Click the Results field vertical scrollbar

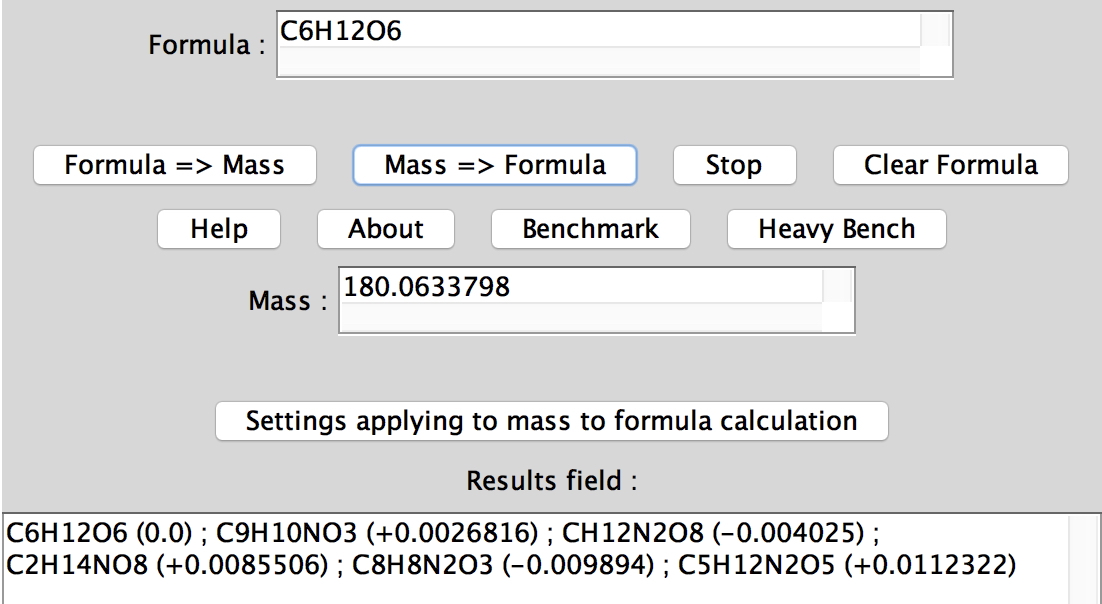1084,560
